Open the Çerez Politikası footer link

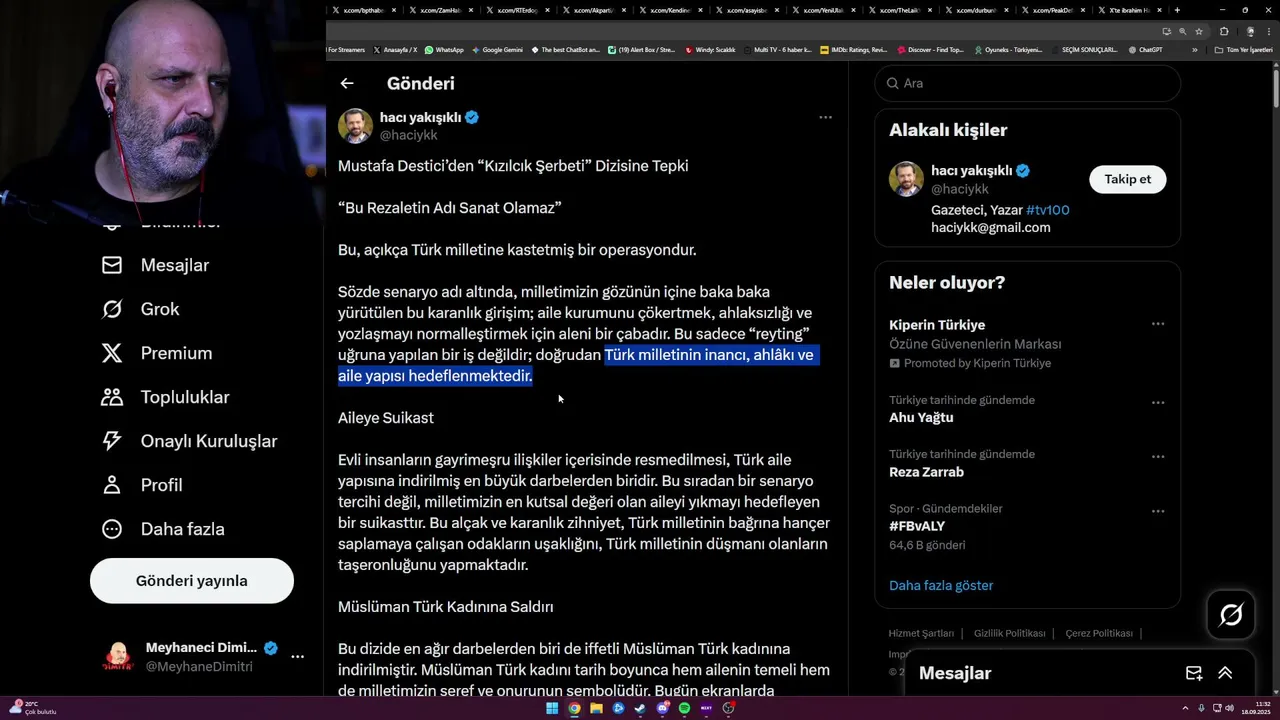click(x=1099, y=633)
